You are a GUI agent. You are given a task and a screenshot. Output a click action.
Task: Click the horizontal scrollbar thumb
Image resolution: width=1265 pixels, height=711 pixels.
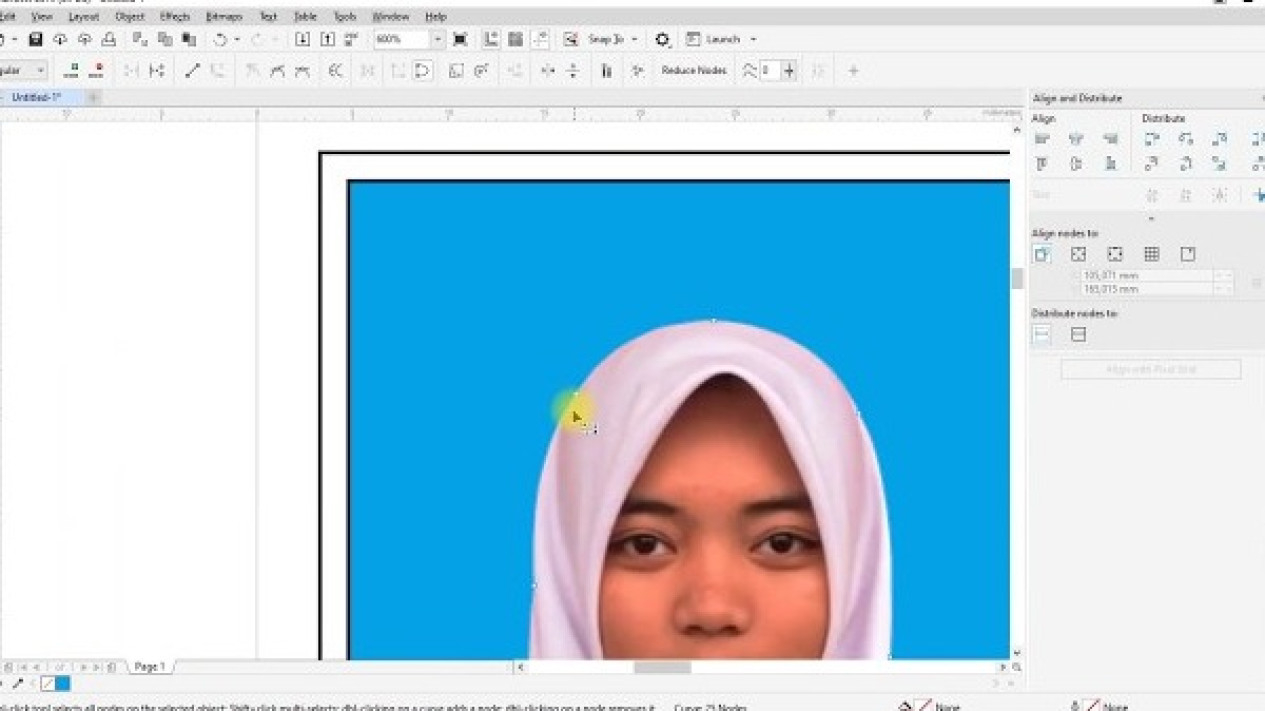662,667
